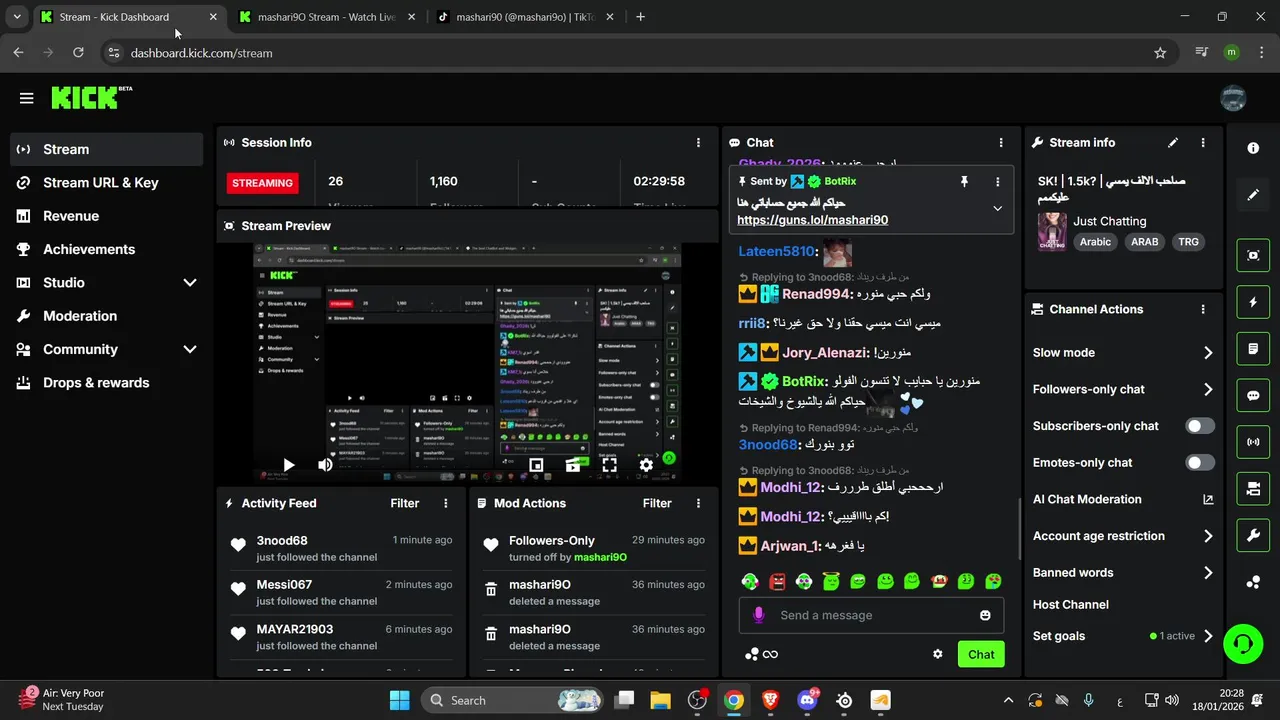Open stream preview player settings gear
The width and height of the screenshot is (1280, 720).
click(x=646, y=465)
